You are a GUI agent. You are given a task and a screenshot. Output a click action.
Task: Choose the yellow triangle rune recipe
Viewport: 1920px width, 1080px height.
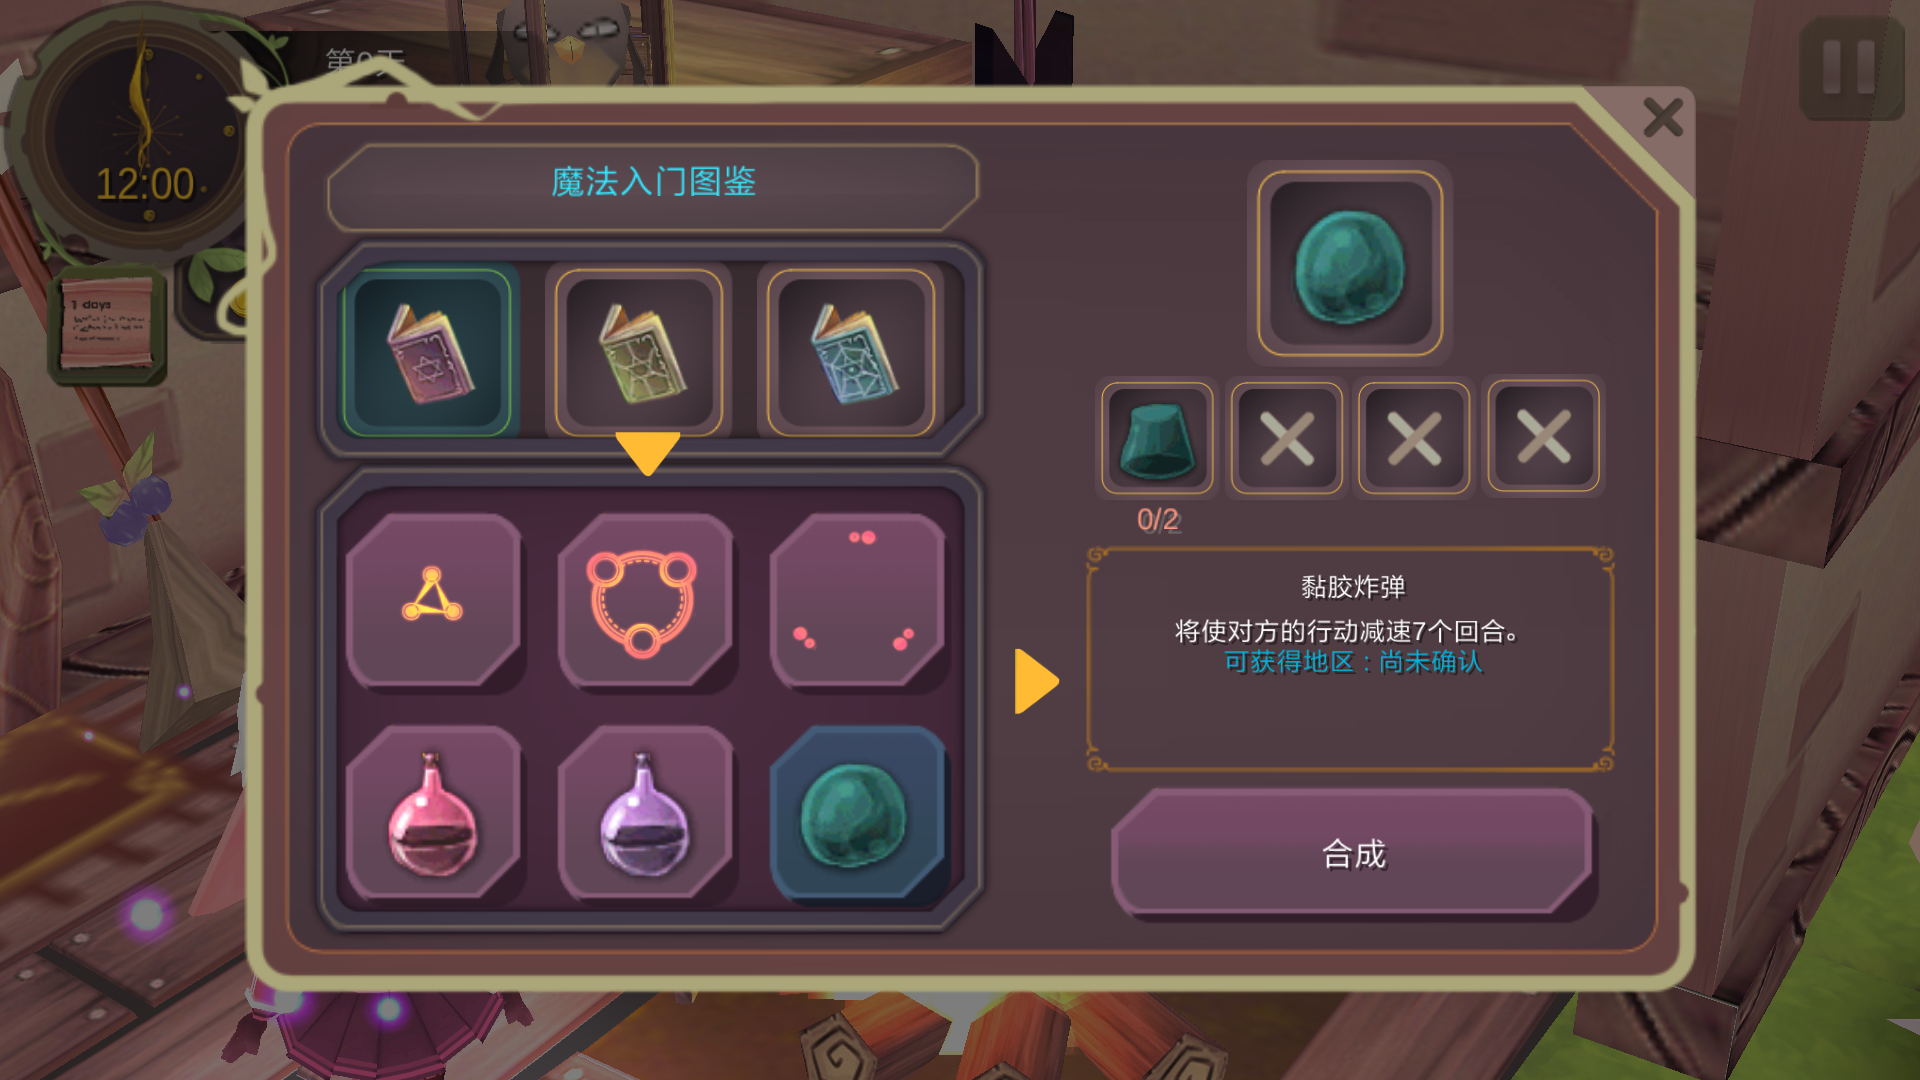(433, 601)
